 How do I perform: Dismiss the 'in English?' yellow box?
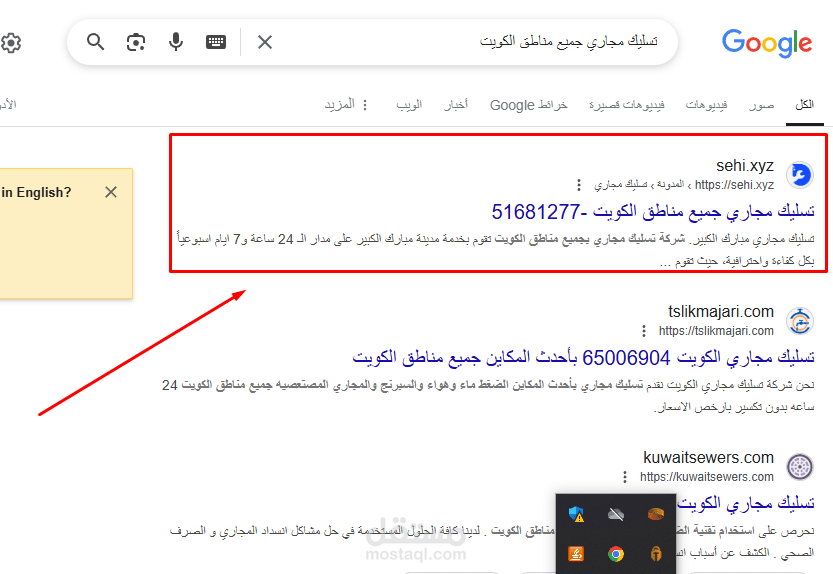111,192
